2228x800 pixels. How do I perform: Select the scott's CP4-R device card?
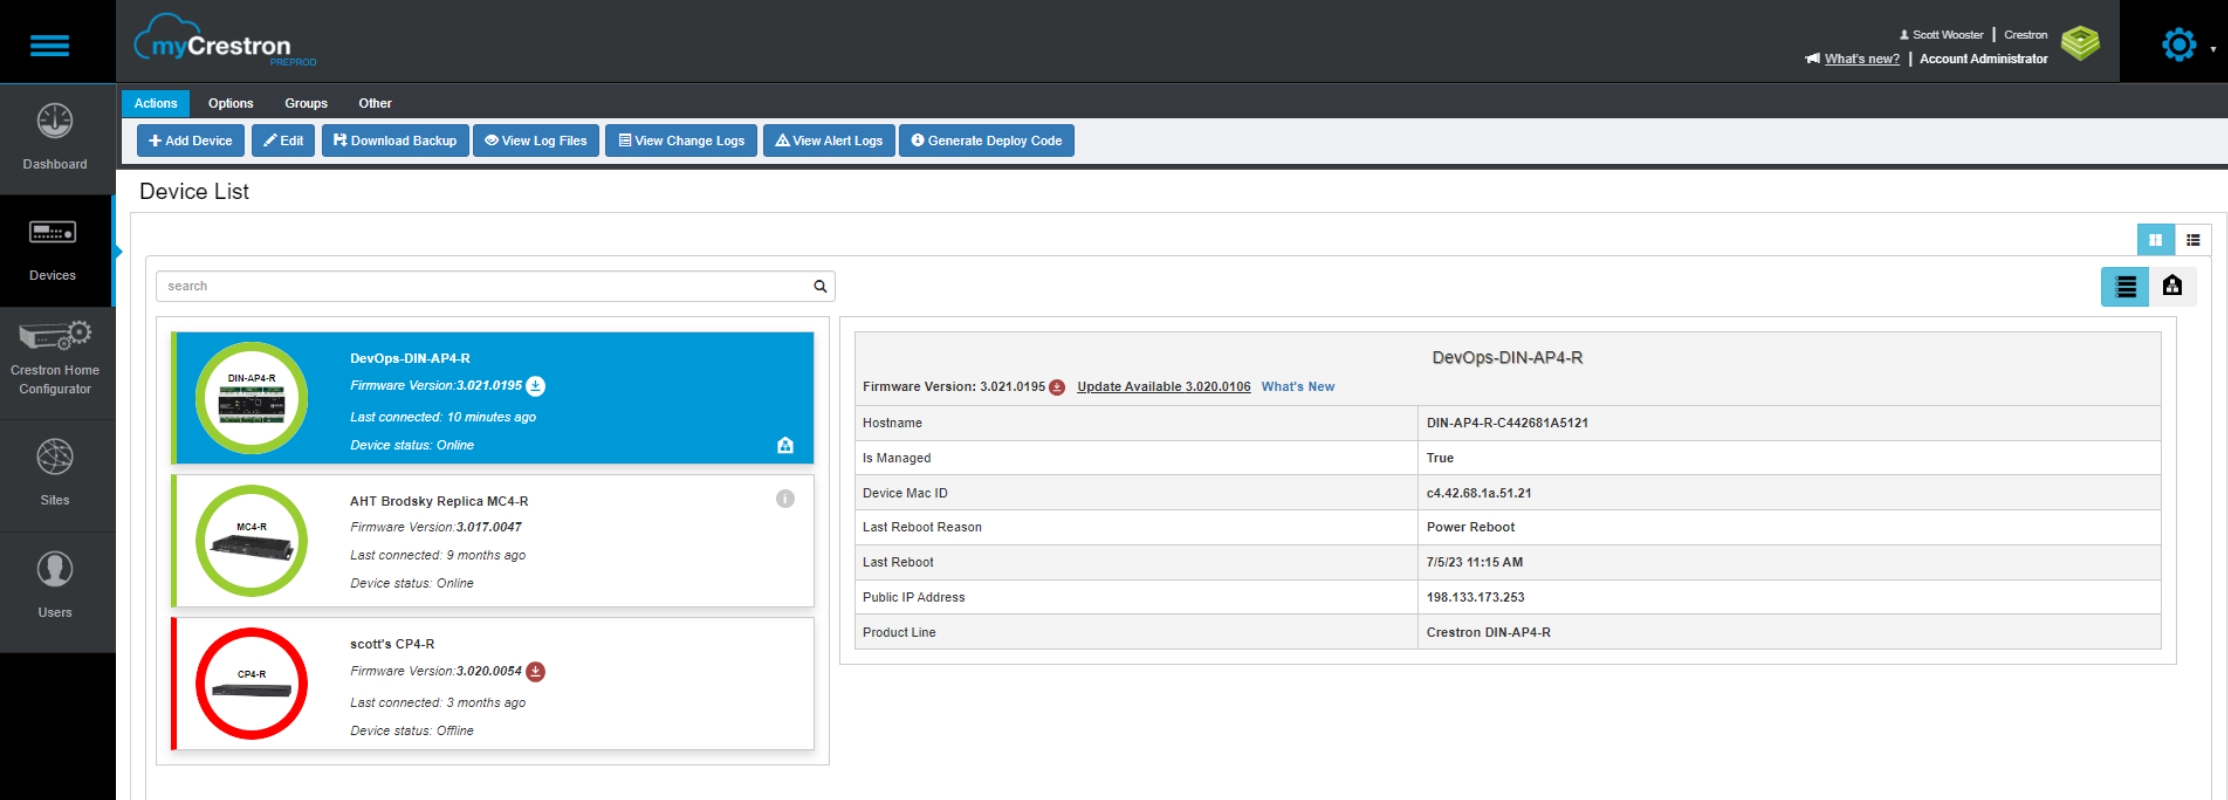coord(492,684)
